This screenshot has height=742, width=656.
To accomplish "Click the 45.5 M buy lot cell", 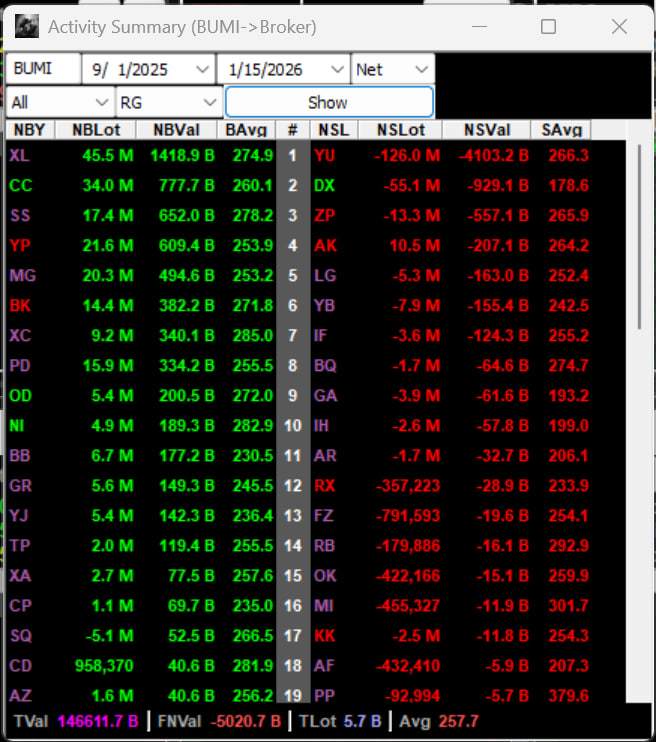I will point(108,155).
